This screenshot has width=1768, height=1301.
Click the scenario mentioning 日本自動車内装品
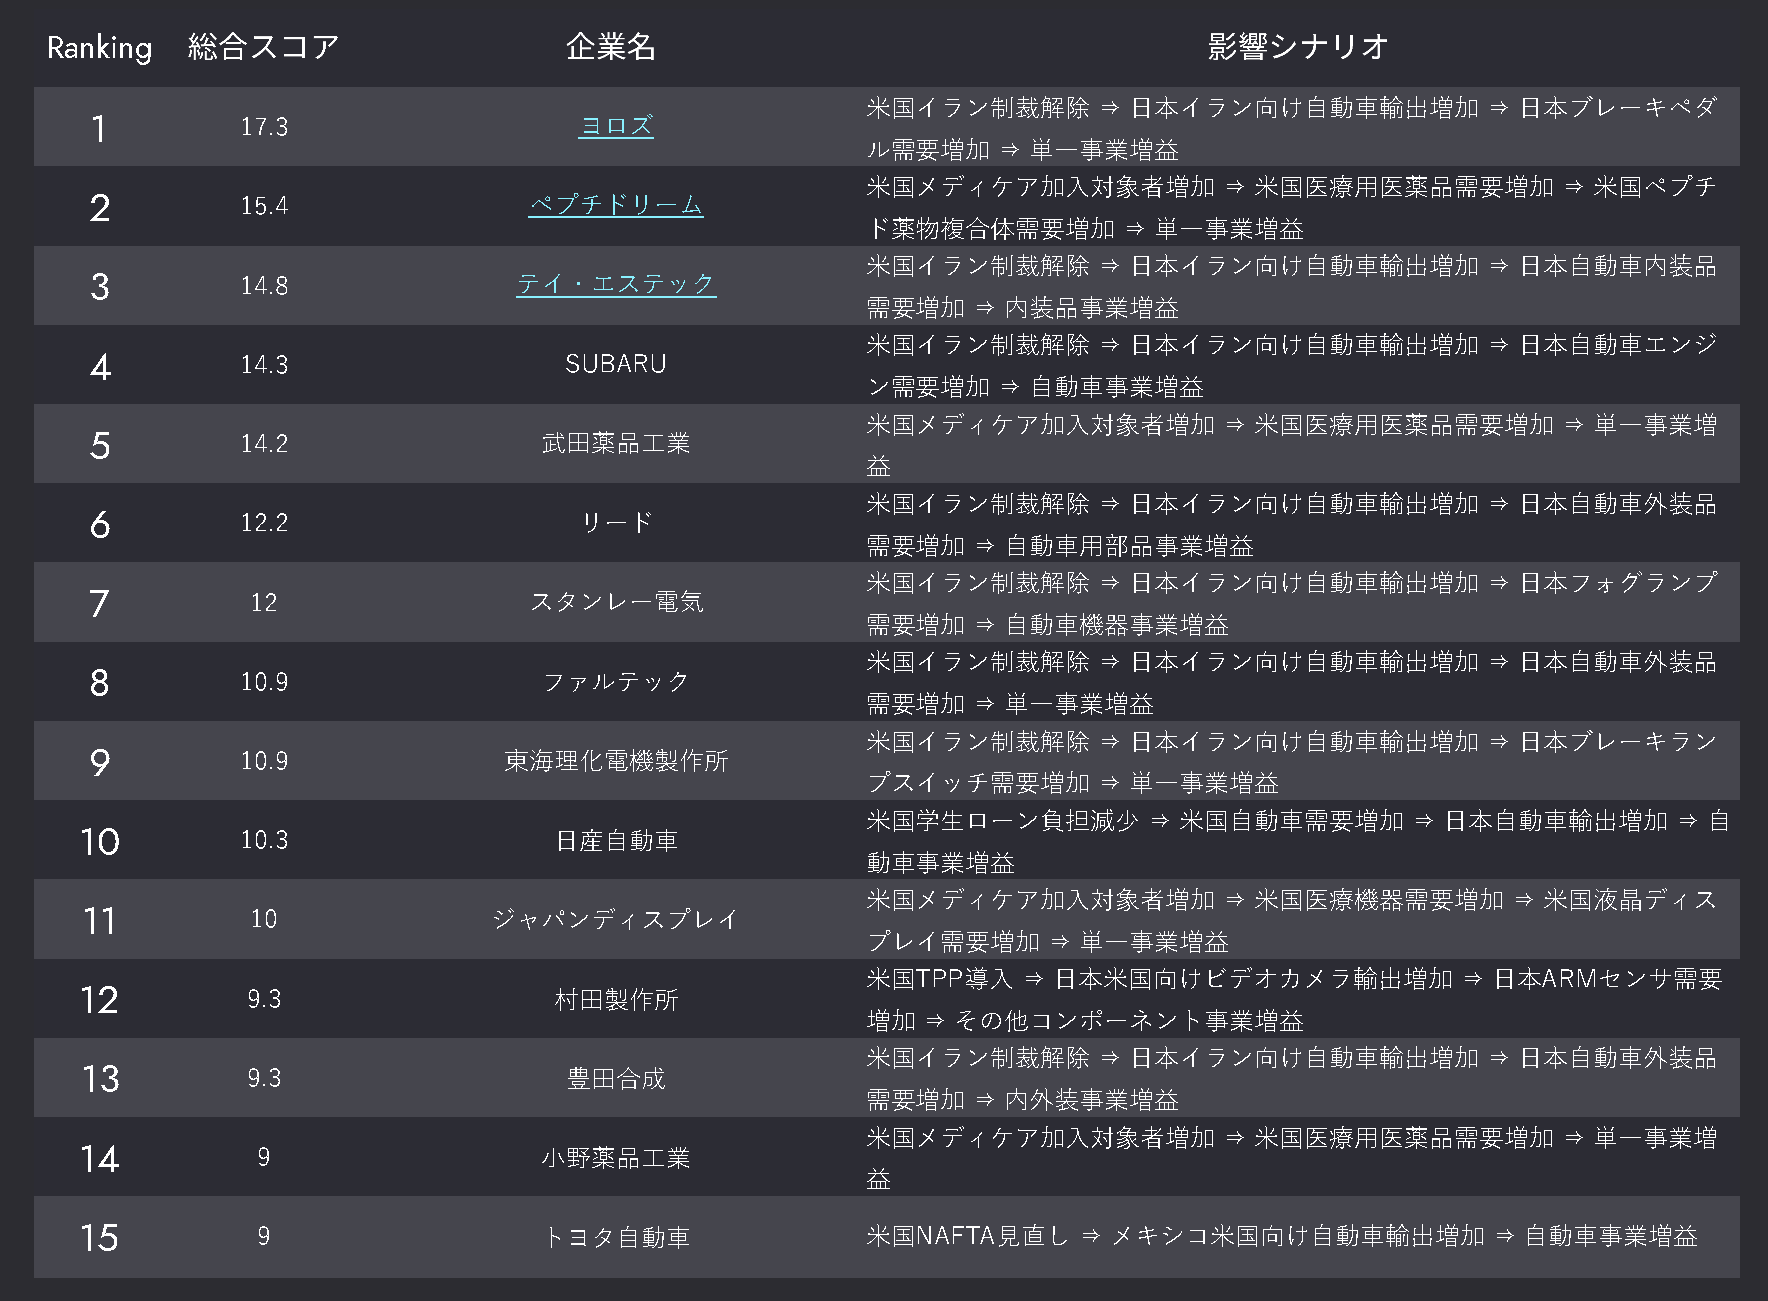(1291, 286)
